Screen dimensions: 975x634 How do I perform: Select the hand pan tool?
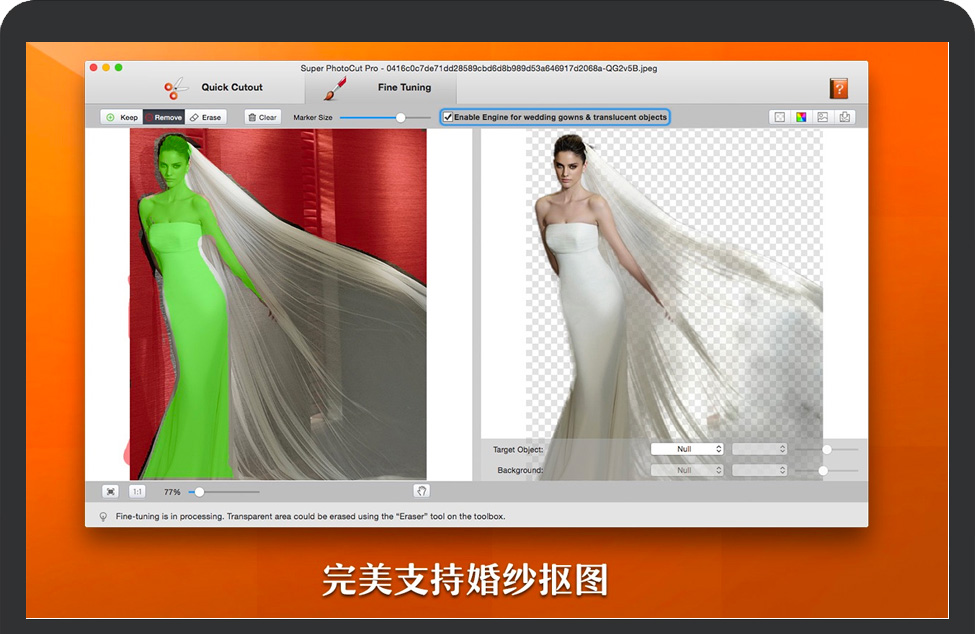tap(421, 492)
